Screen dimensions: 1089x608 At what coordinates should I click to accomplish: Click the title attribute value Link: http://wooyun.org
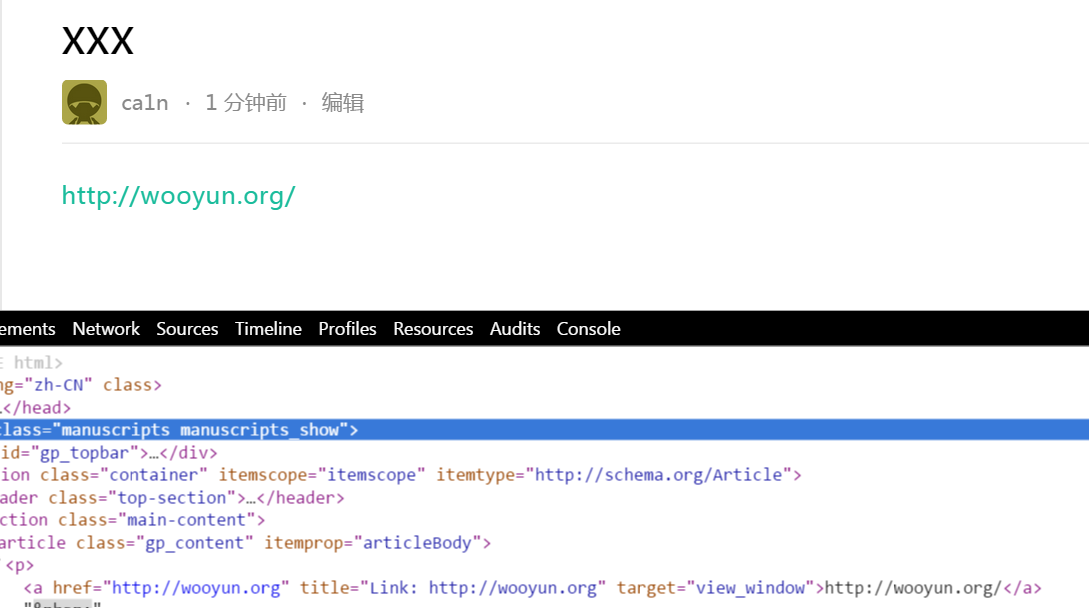click(x=483, y=589)
